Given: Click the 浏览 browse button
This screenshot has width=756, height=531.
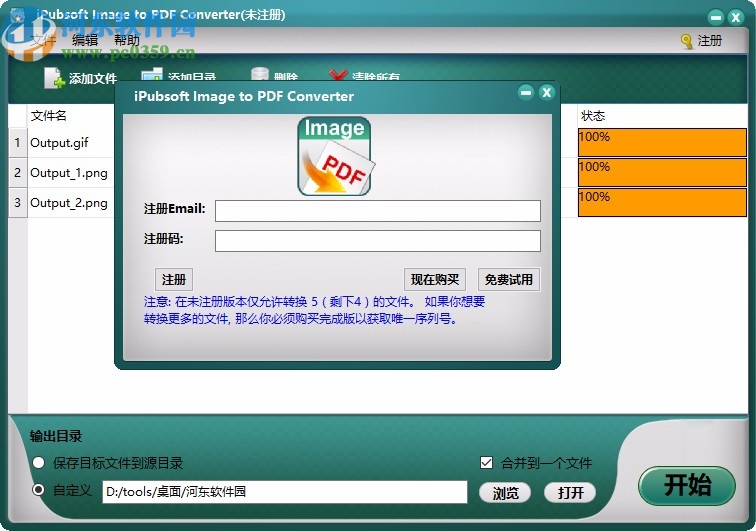Looking at the screenshot, I should [505, 493].
